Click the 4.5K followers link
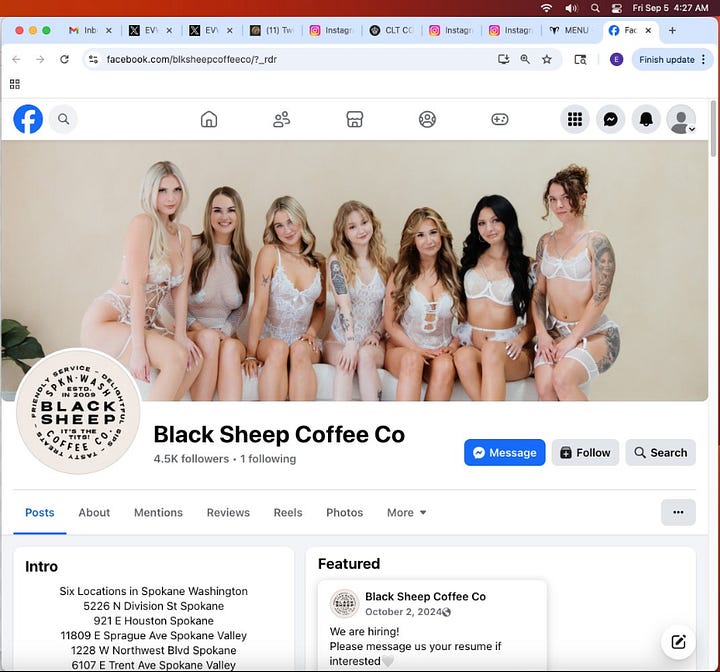Screen dimensions: 720x672 [191, 459]
